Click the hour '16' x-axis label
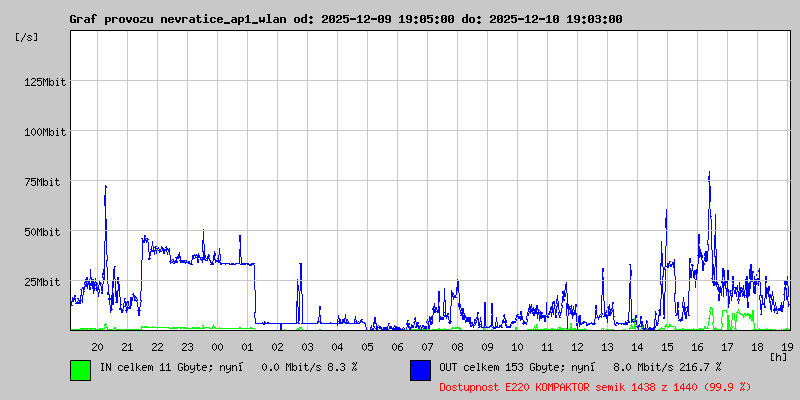The image size is (800, 400). click(x=697, y=347)
